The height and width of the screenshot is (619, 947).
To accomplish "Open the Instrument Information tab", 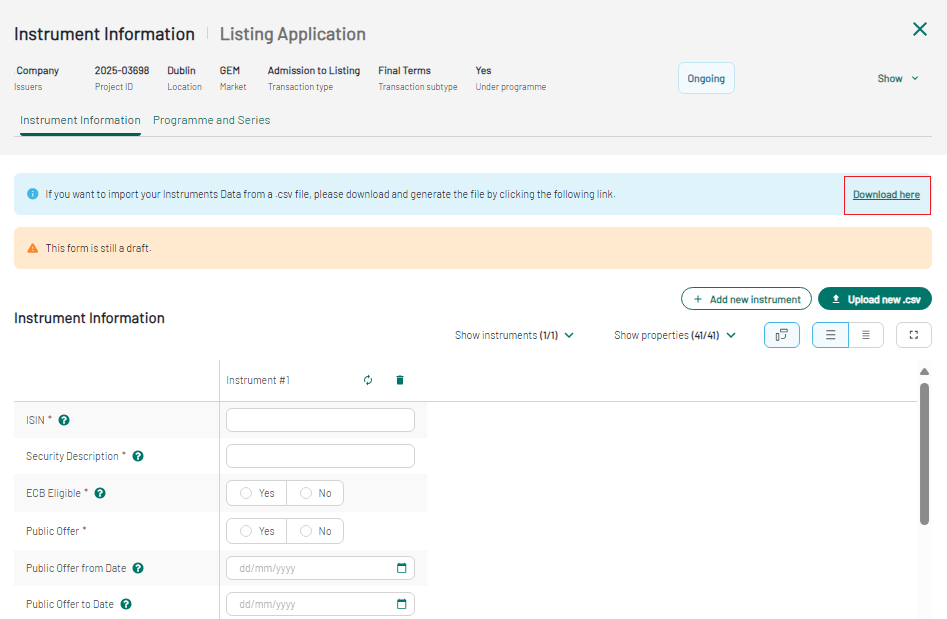I will (80, 120).
